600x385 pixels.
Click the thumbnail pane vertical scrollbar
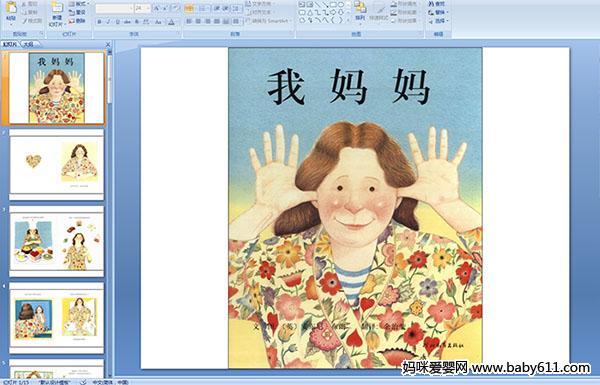110,214
